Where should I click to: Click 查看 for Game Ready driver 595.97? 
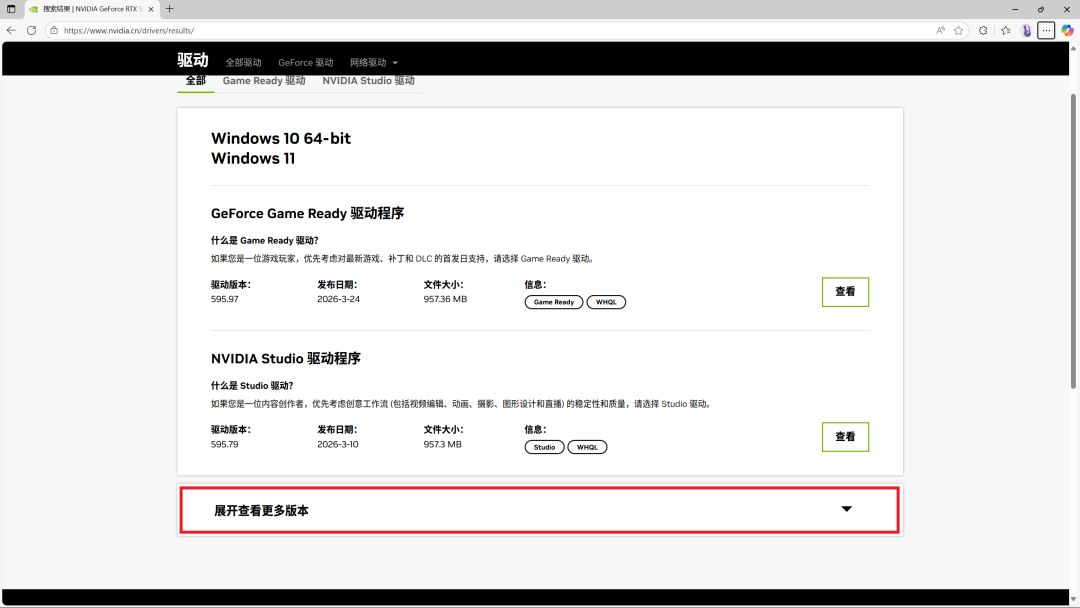845,292
